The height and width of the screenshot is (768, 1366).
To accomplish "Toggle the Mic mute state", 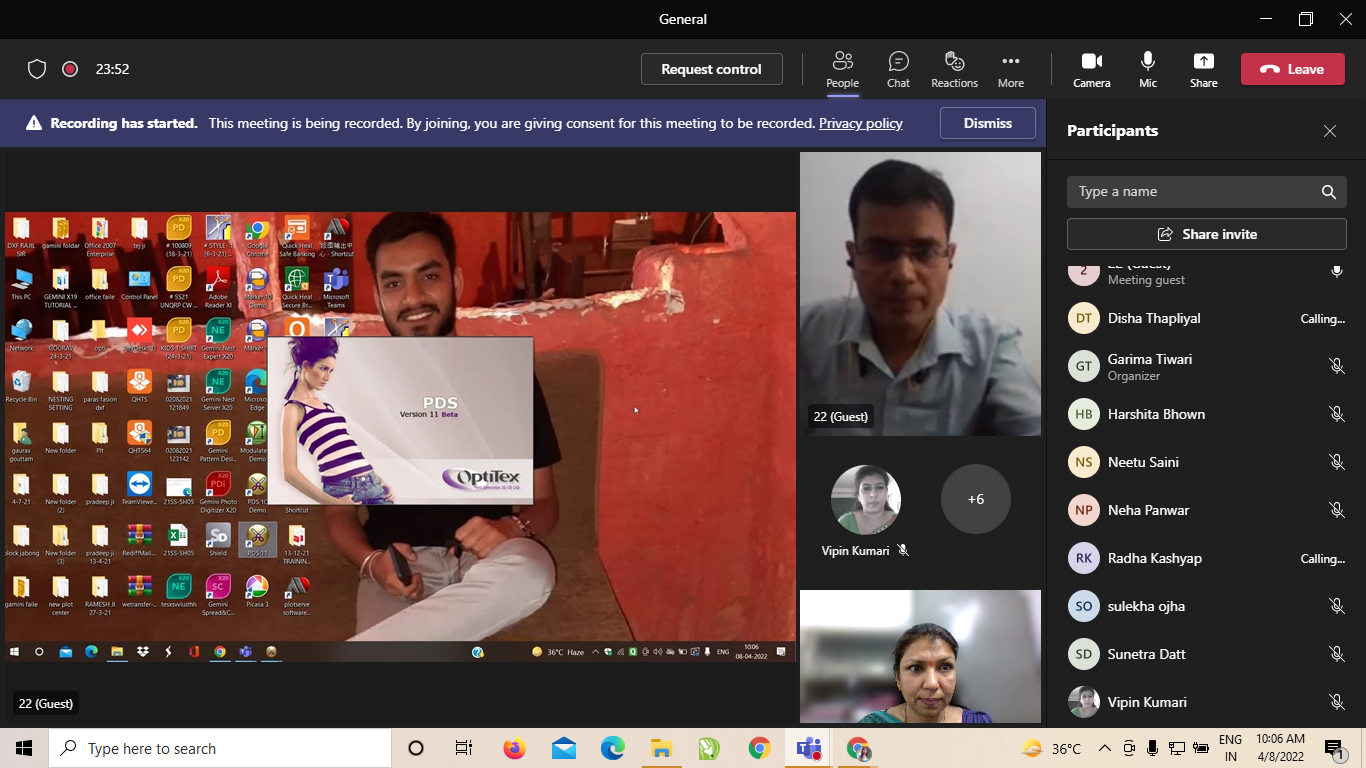I will tap(1147, 69).
